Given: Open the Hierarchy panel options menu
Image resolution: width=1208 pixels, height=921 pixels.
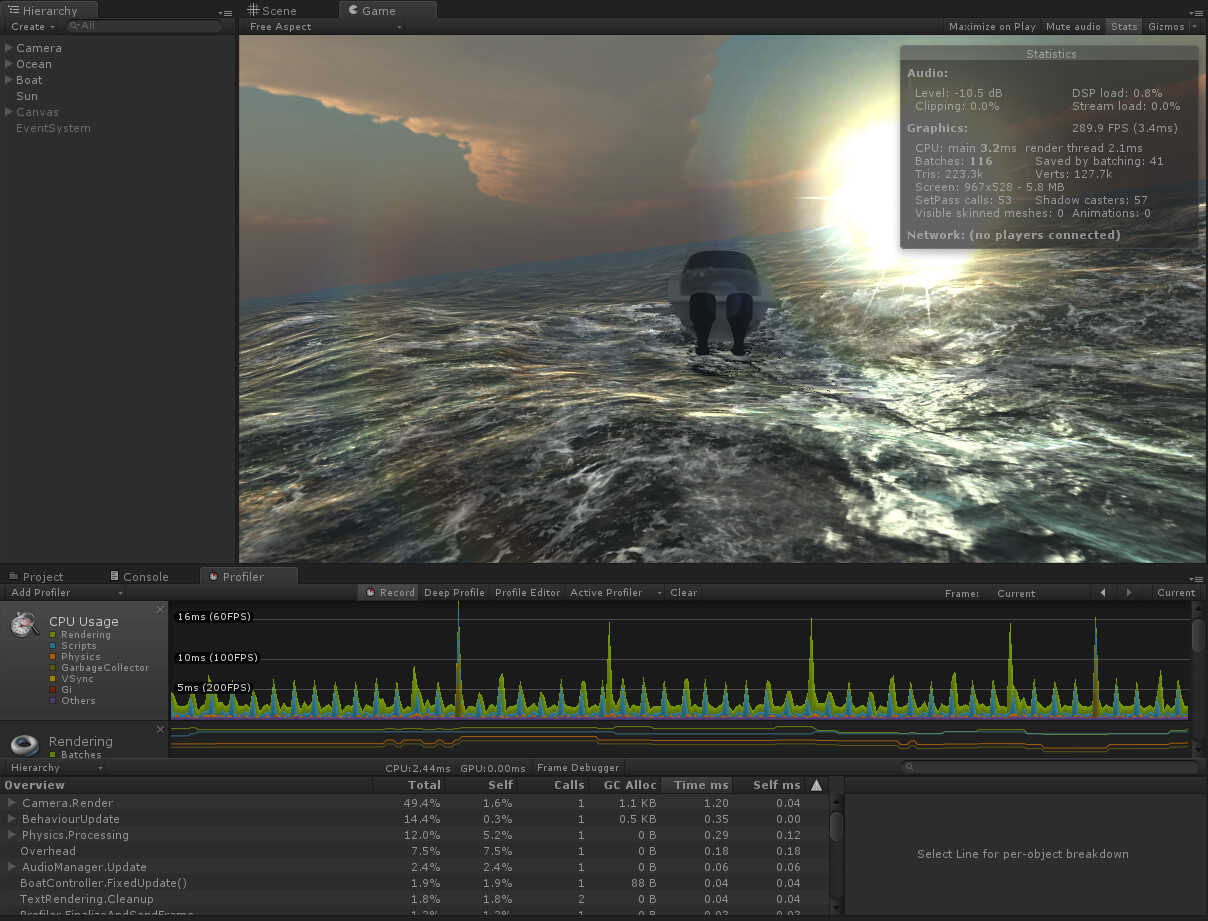Looking at the screenshot, I should click(x=226, y=12).
